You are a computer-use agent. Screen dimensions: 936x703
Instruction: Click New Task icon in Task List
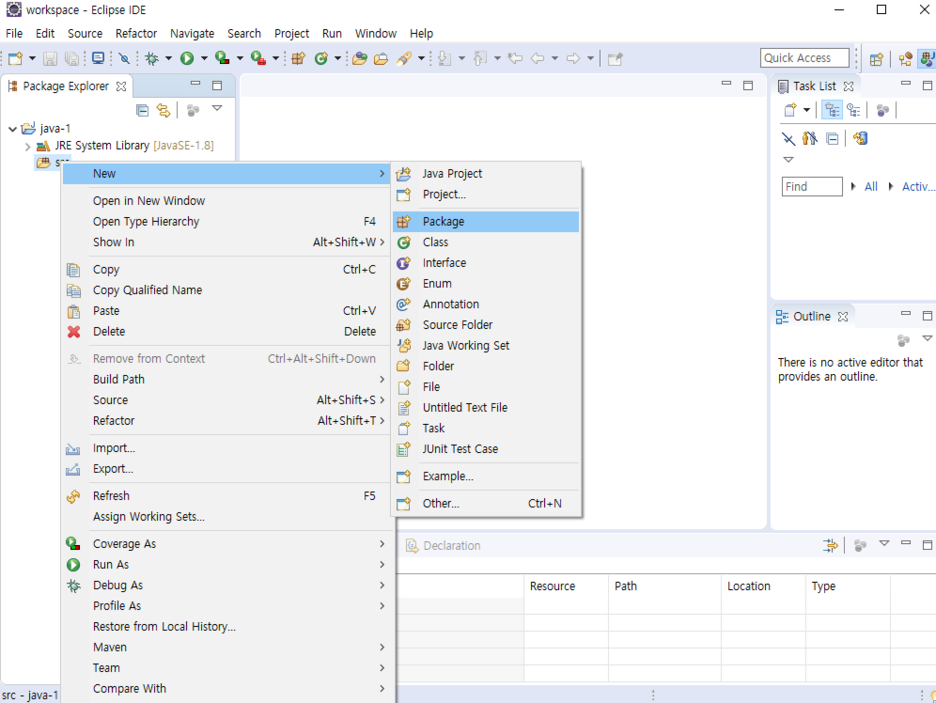tap(790, 110)
